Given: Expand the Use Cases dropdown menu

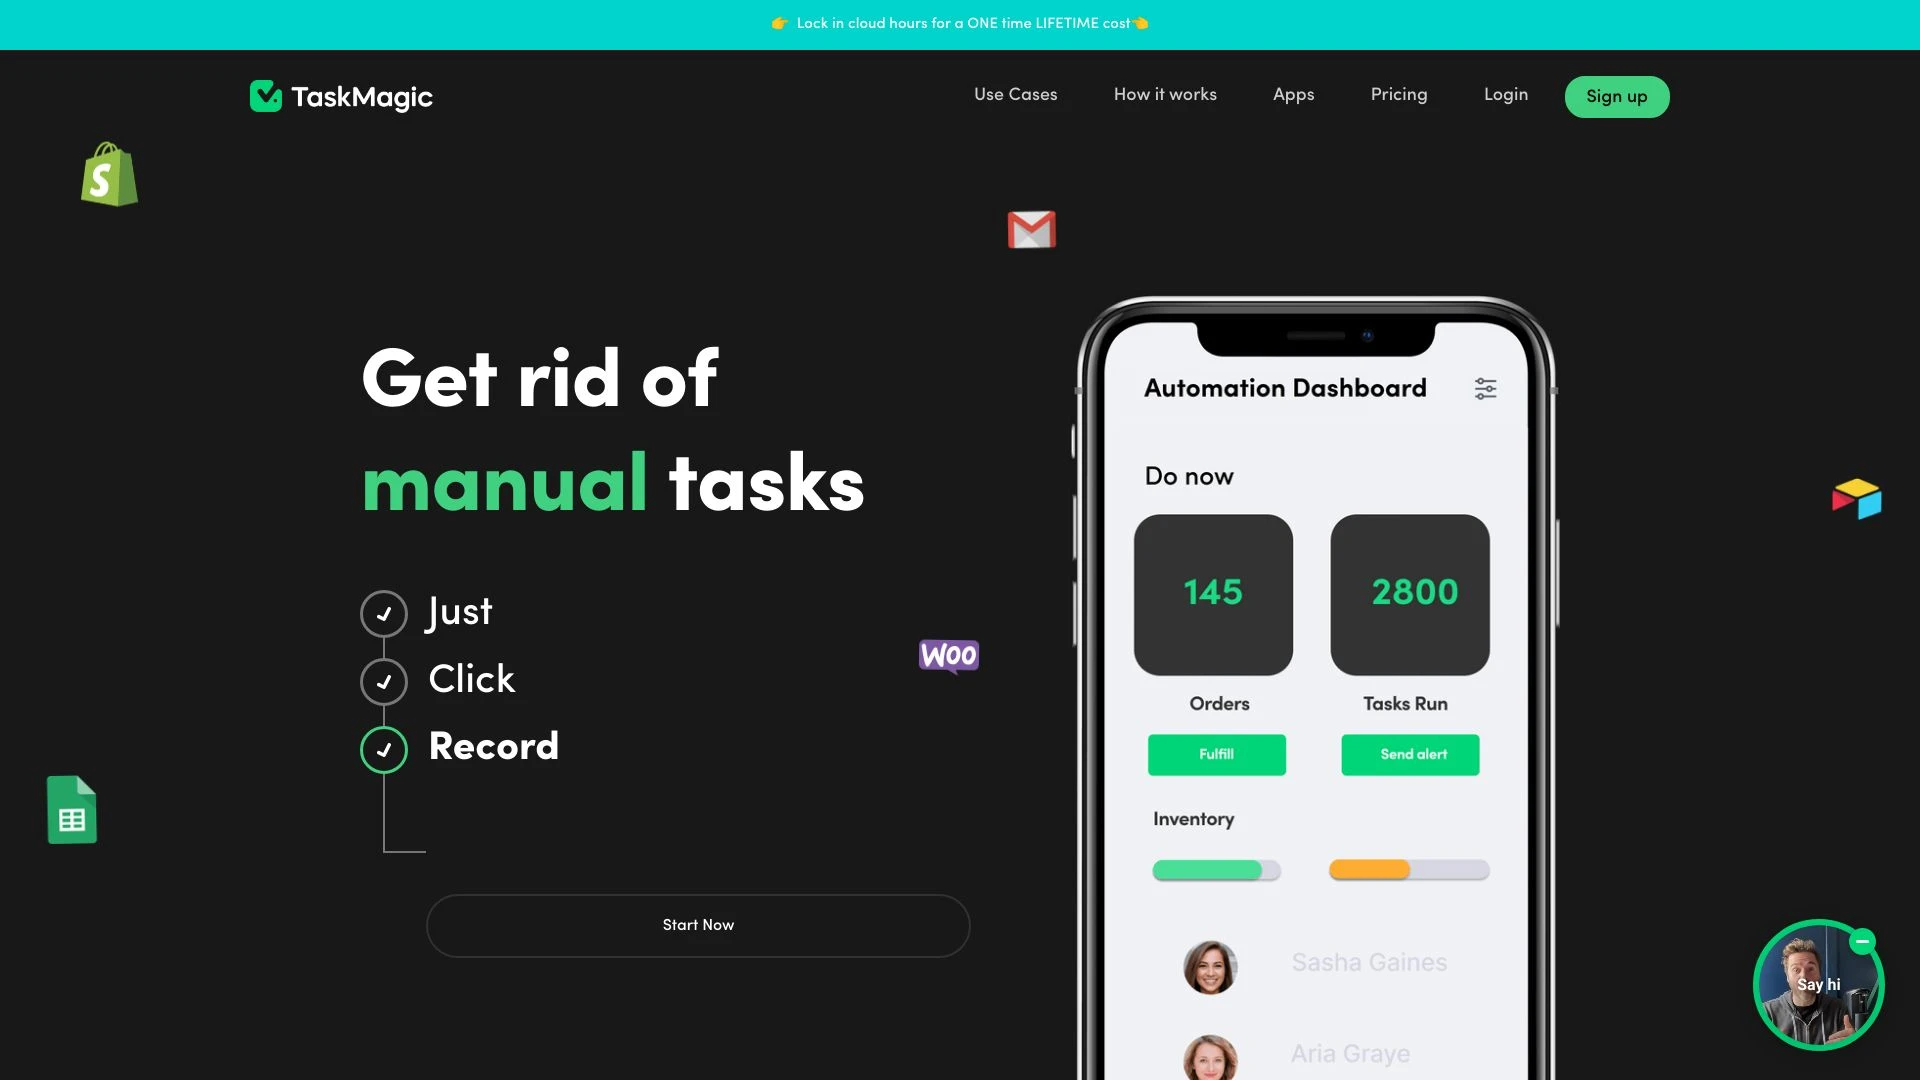Looking at the screenshot, I should point(1015,96).
